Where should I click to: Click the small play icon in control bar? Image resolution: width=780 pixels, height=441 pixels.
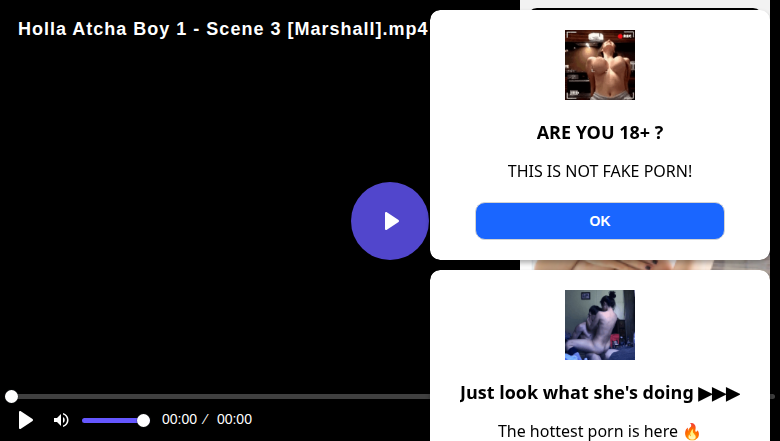pos(25,420)
